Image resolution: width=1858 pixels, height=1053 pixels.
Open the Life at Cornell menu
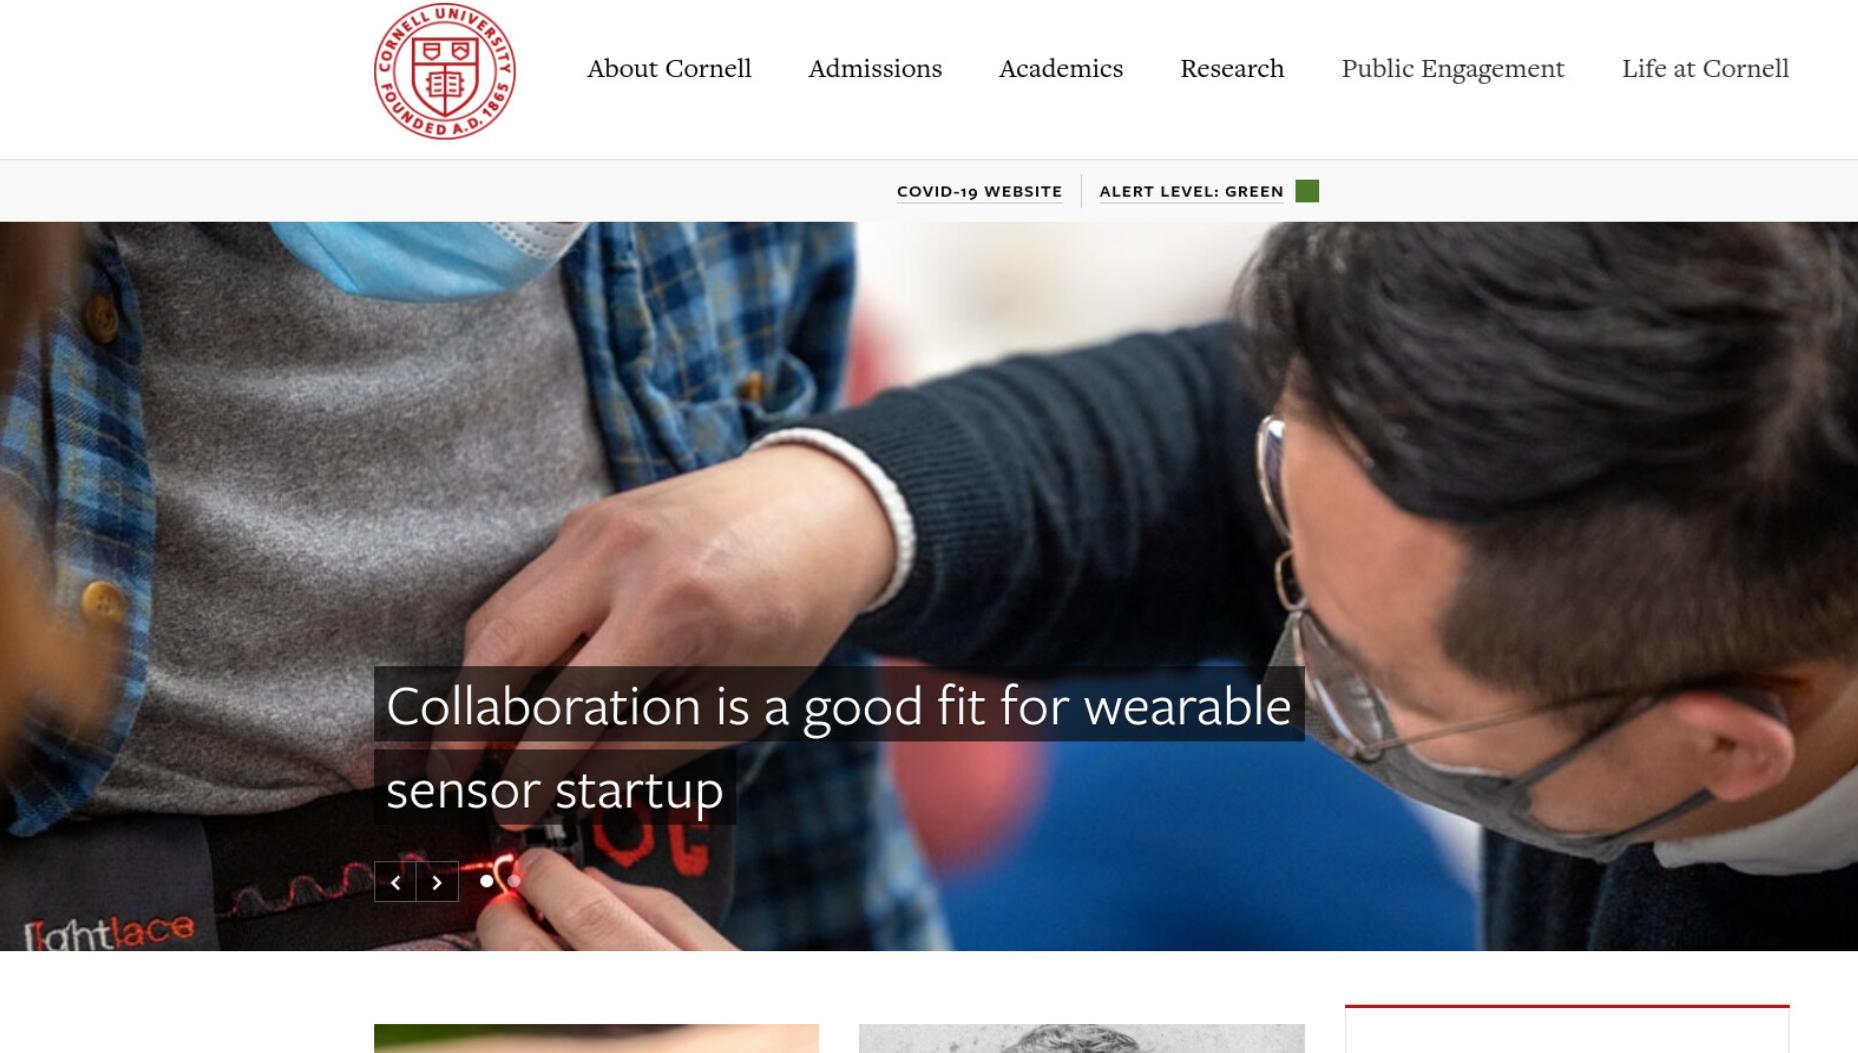point(1705,68)
